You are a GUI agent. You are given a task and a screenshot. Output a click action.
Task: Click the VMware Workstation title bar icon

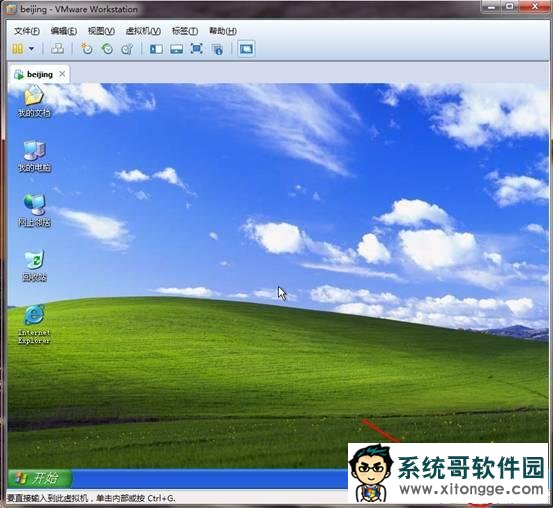tap(11, 10)
